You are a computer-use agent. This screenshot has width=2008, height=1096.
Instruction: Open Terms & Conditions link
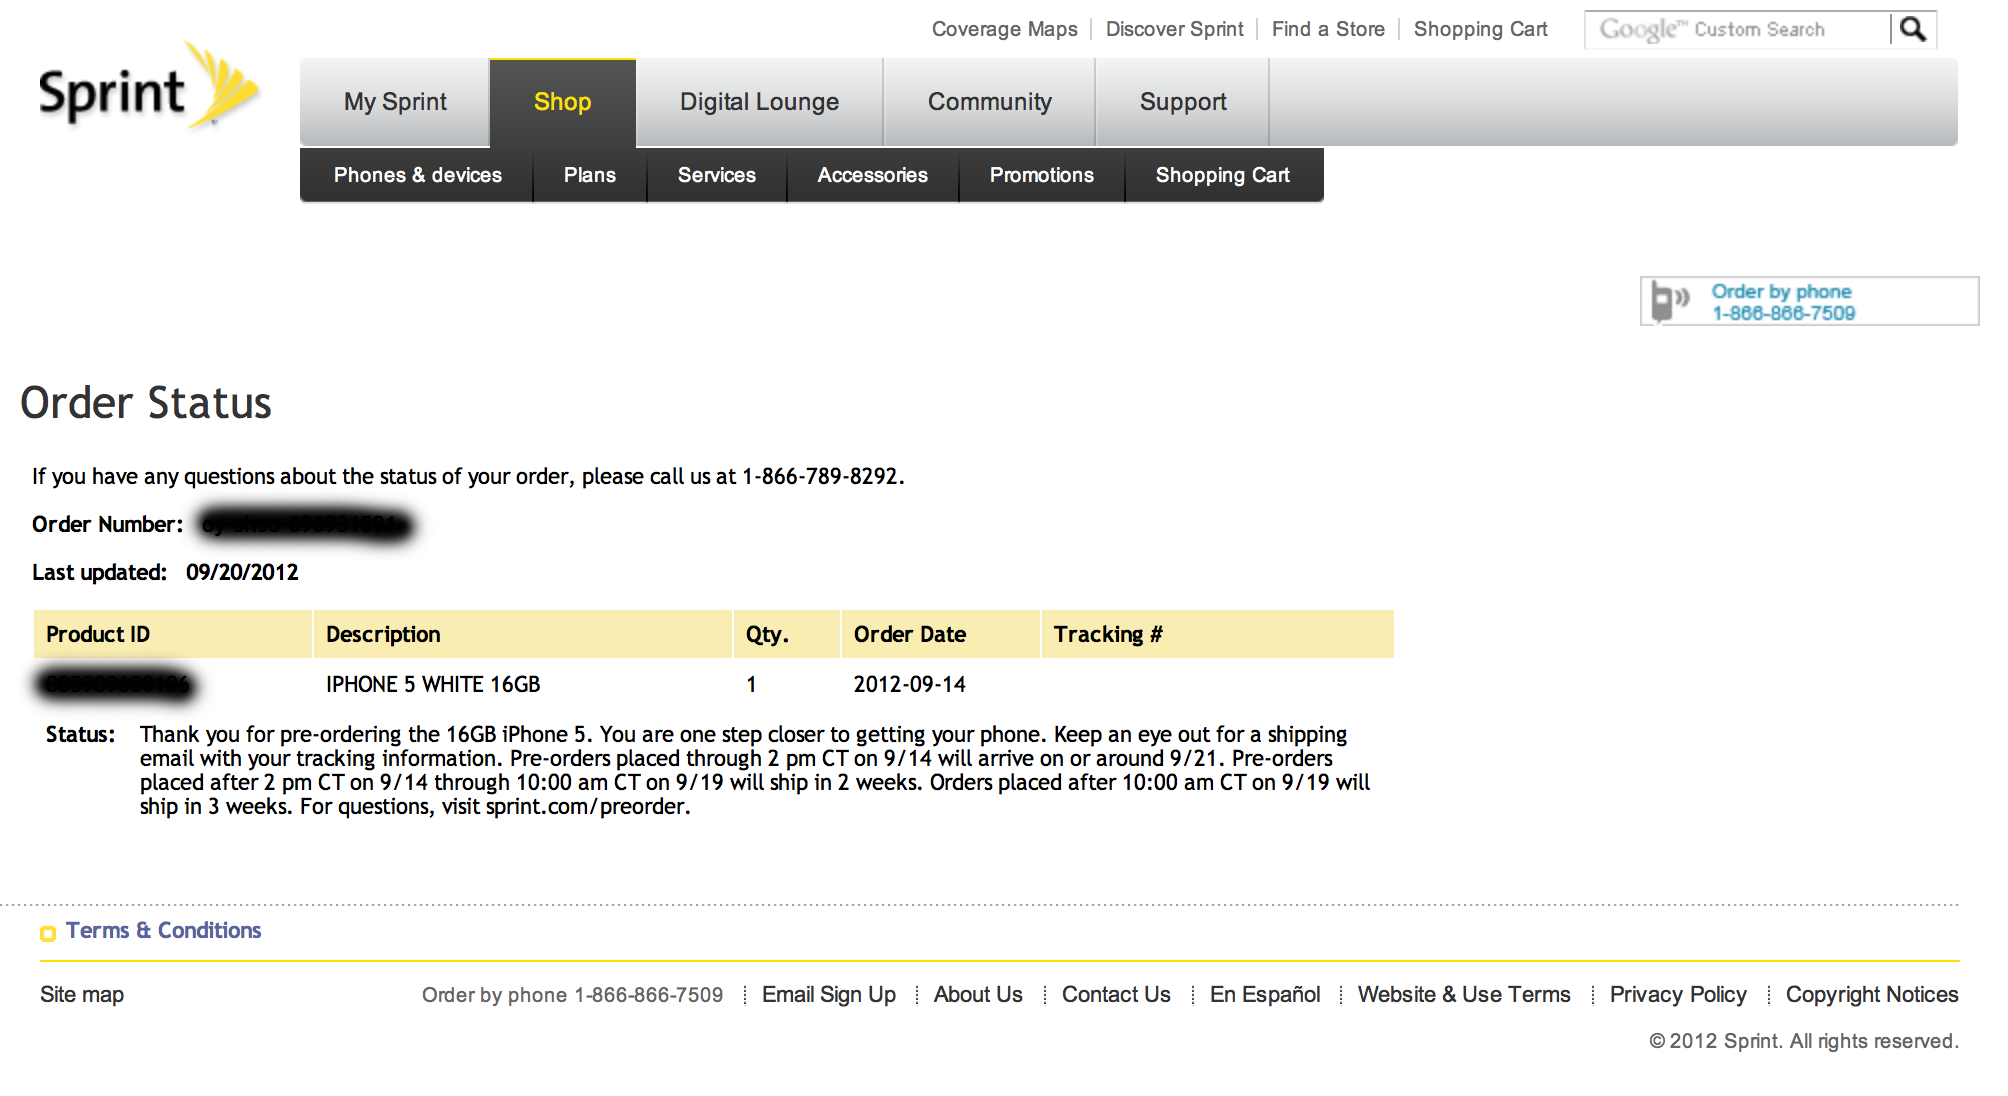(x=163, y=930)
